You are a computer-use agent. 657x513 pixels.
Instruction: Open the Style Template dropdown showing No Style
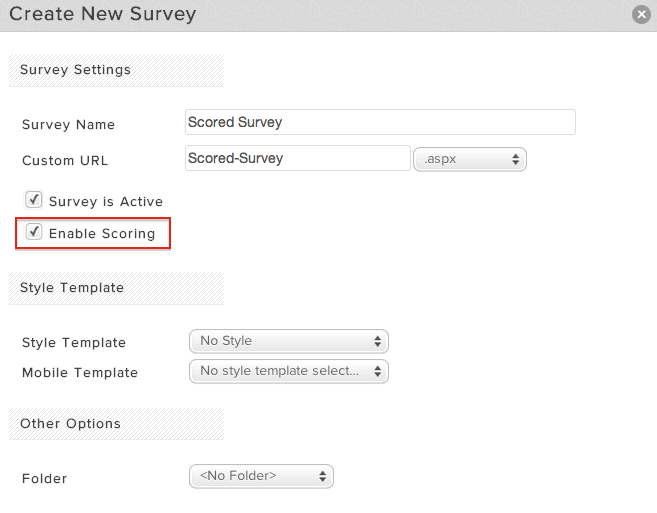click(x=289, y=341)
